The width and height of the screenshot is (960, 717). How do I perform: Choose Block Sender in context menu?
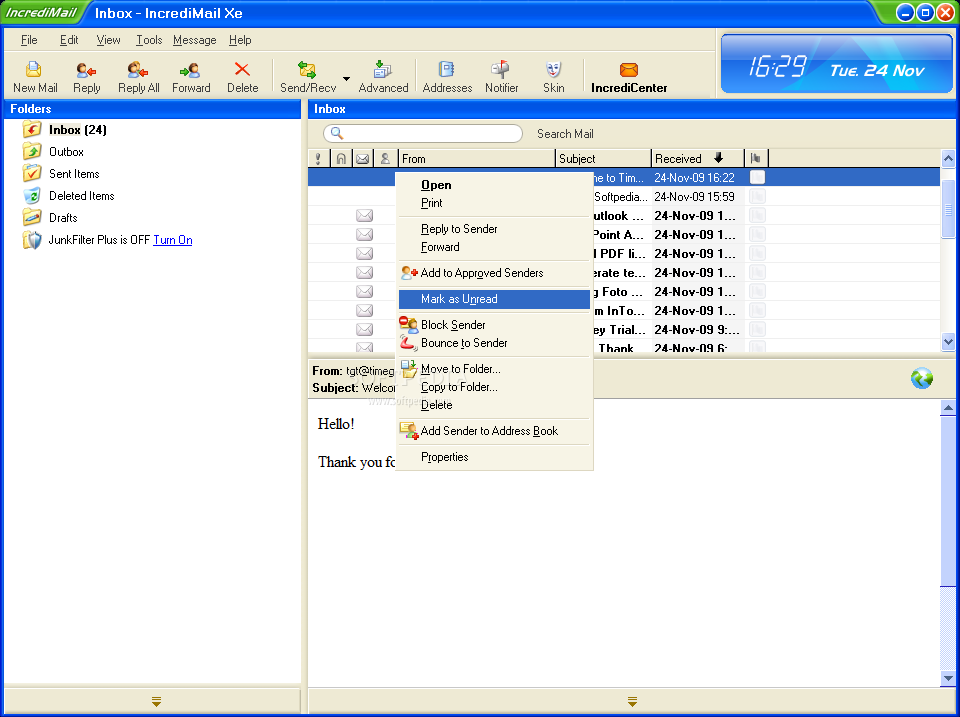pos(494,325)
